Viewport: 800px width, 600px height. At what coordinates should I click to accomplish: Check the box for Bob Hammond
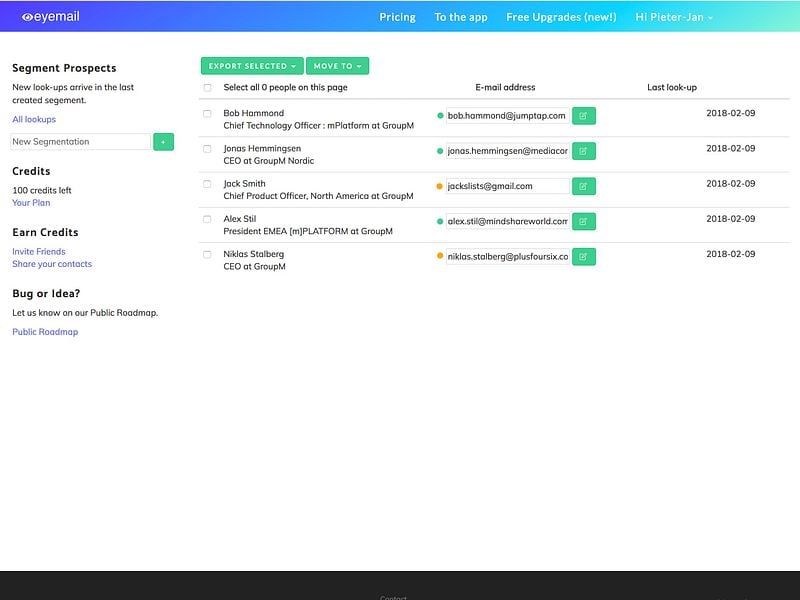tap(207, 113)
